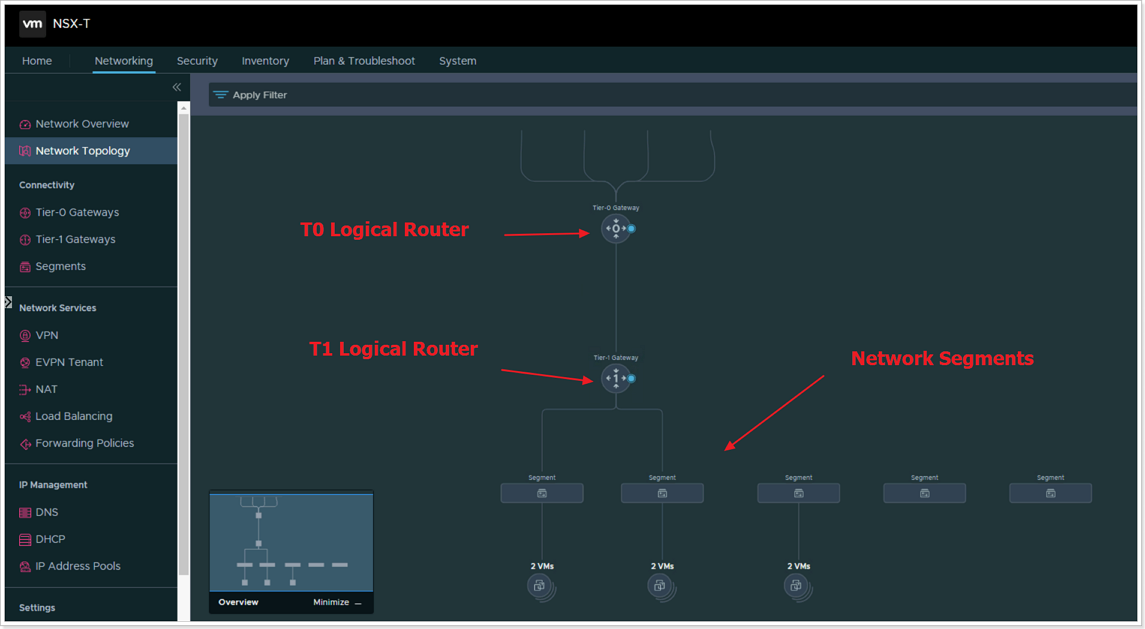Expand 2 VMs under second segment

click(661, 586)
